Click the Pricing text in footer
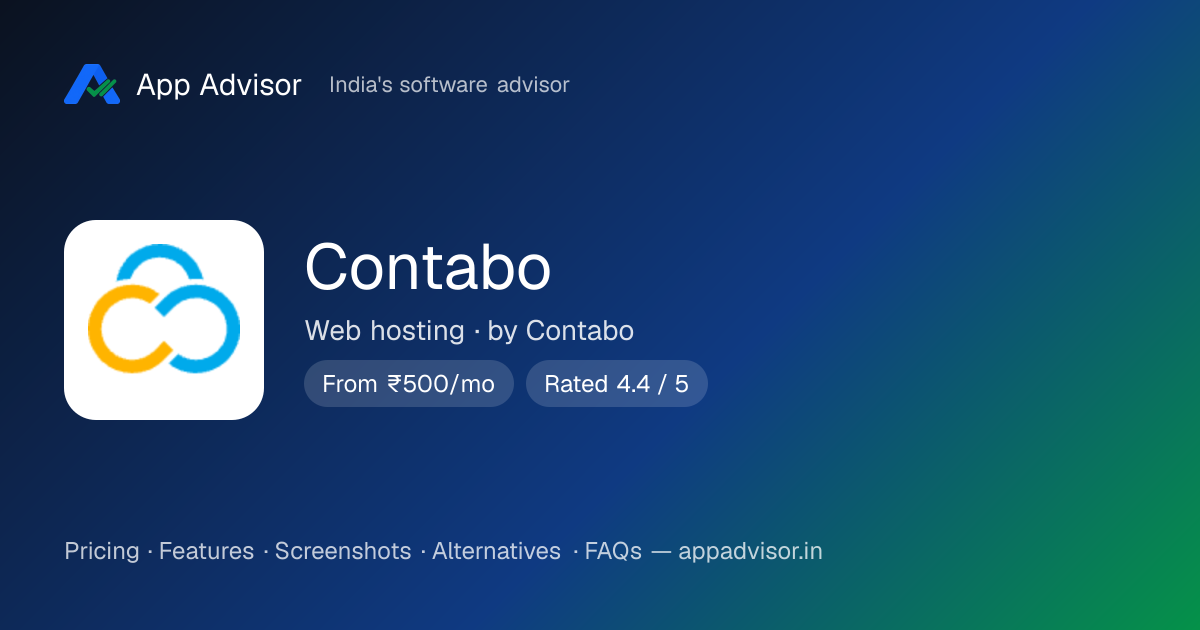This screenshot has width=1200, height=630. (x=102, y=551)
